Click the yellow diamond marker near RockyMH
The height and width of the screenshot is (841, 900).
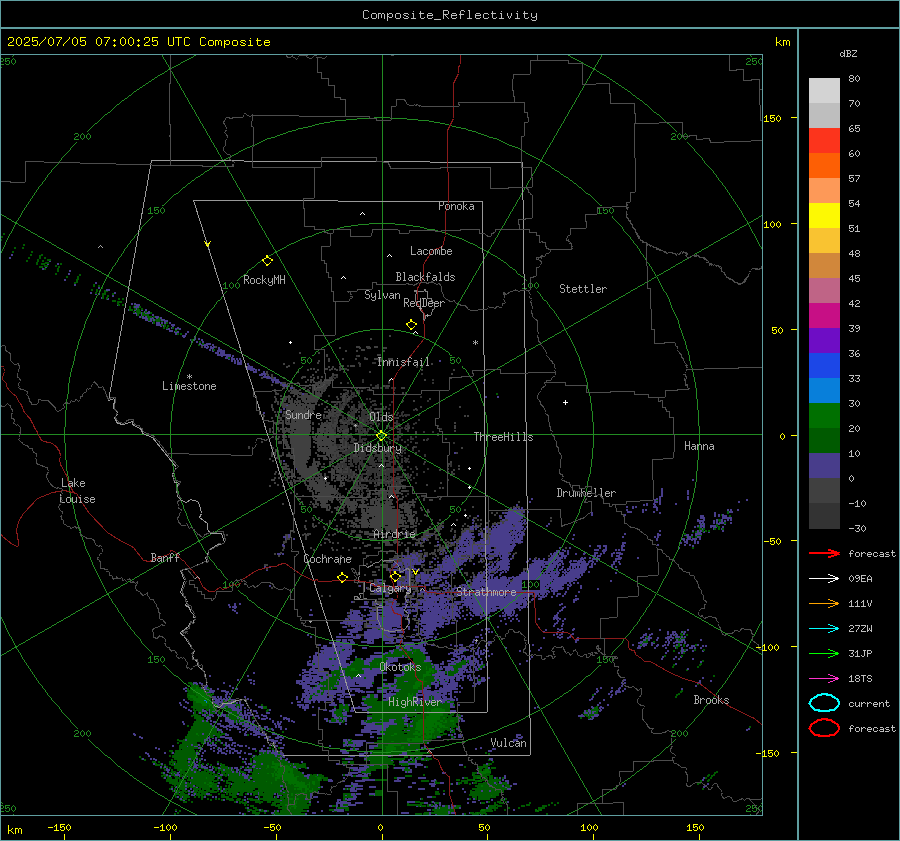click(x=267, y=261)
